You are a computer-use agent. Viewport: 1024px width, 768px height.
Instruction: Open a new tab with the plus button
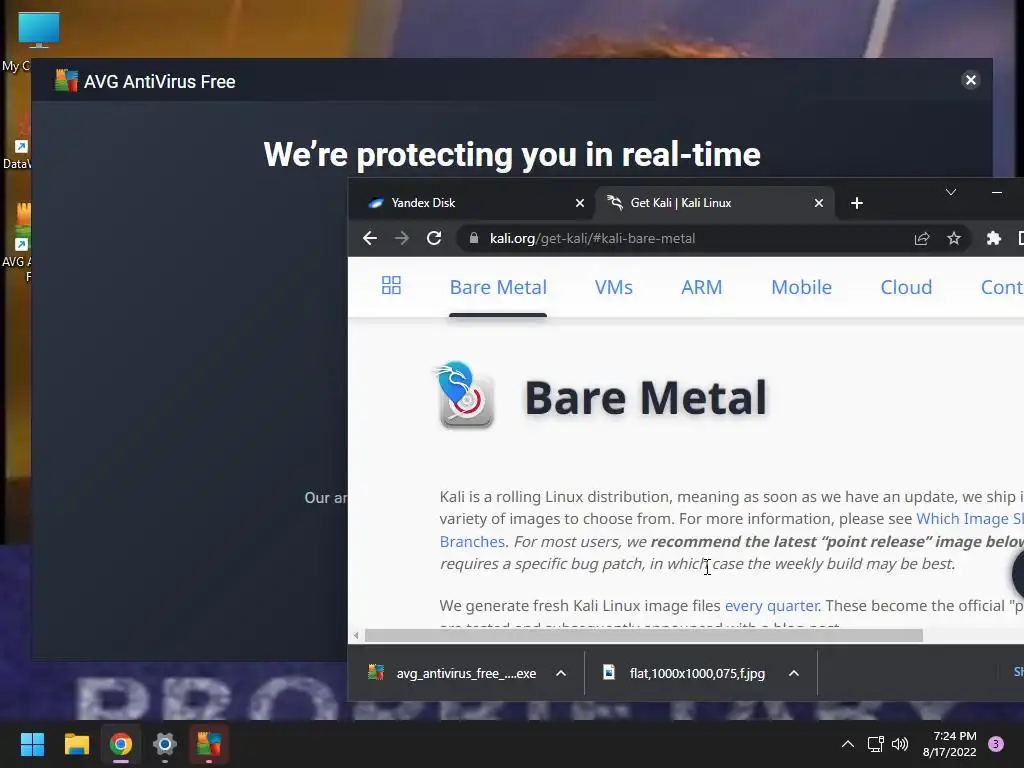tap(857, 203)
